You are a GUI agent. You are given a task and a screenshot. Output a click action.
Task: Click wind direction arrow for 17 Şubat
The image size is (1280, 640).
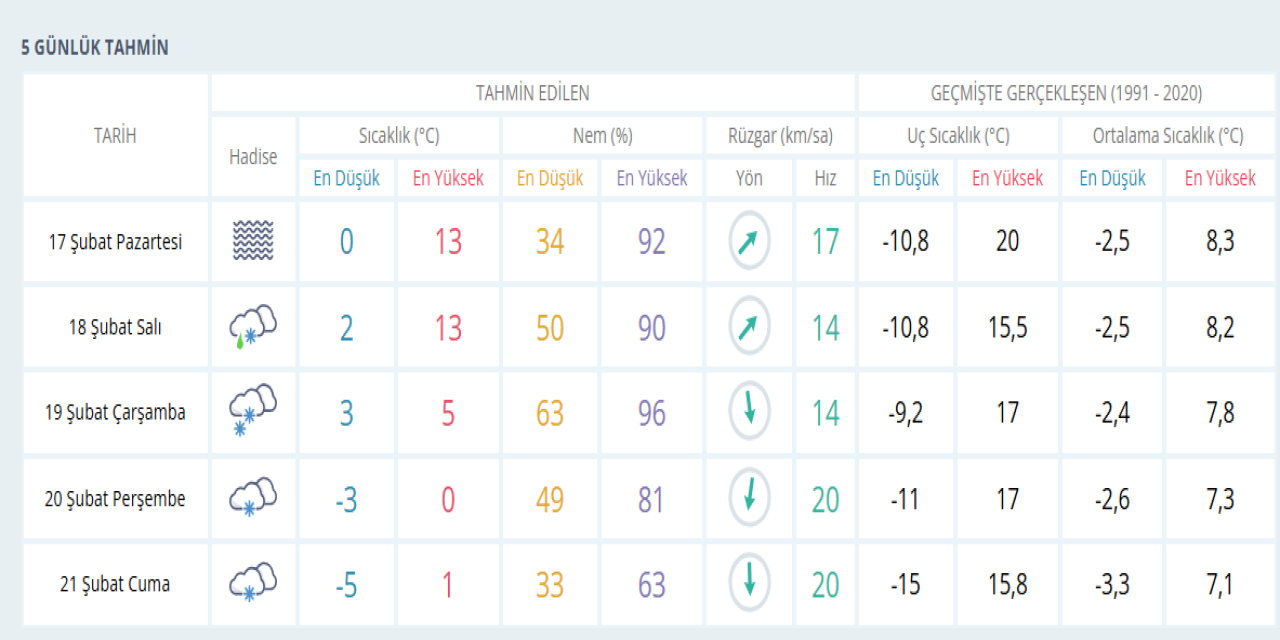click(x=749, y=242)
